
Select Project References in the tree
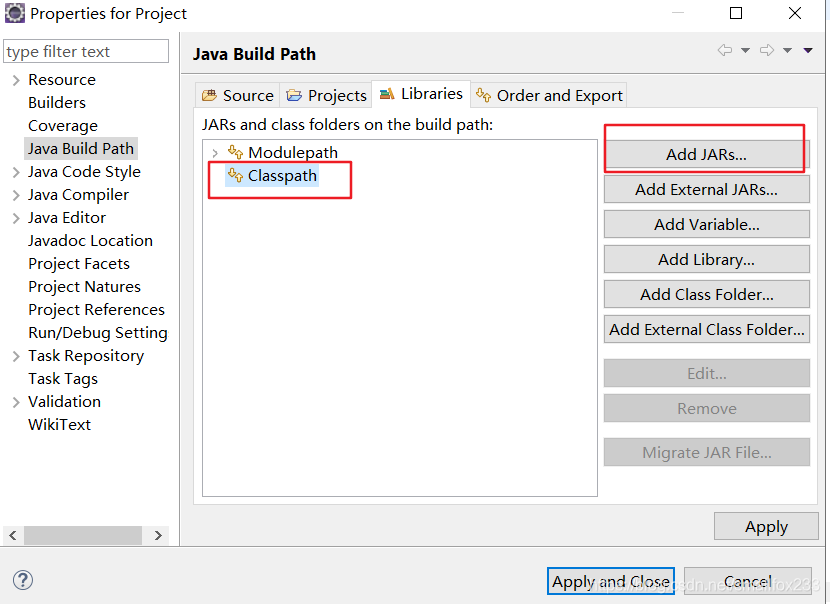coord(96,309)
